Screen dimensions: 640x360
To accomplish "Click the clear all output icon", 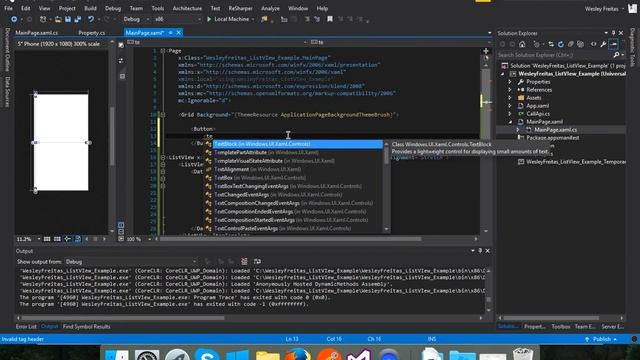I will (x=244, y=262).
